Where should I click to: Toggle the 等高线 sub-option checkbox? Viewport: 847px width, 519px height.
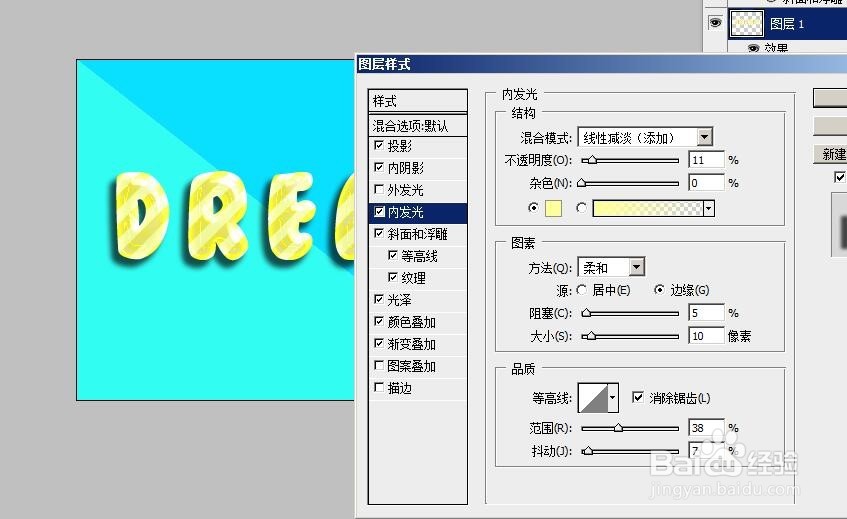[393, 255]
